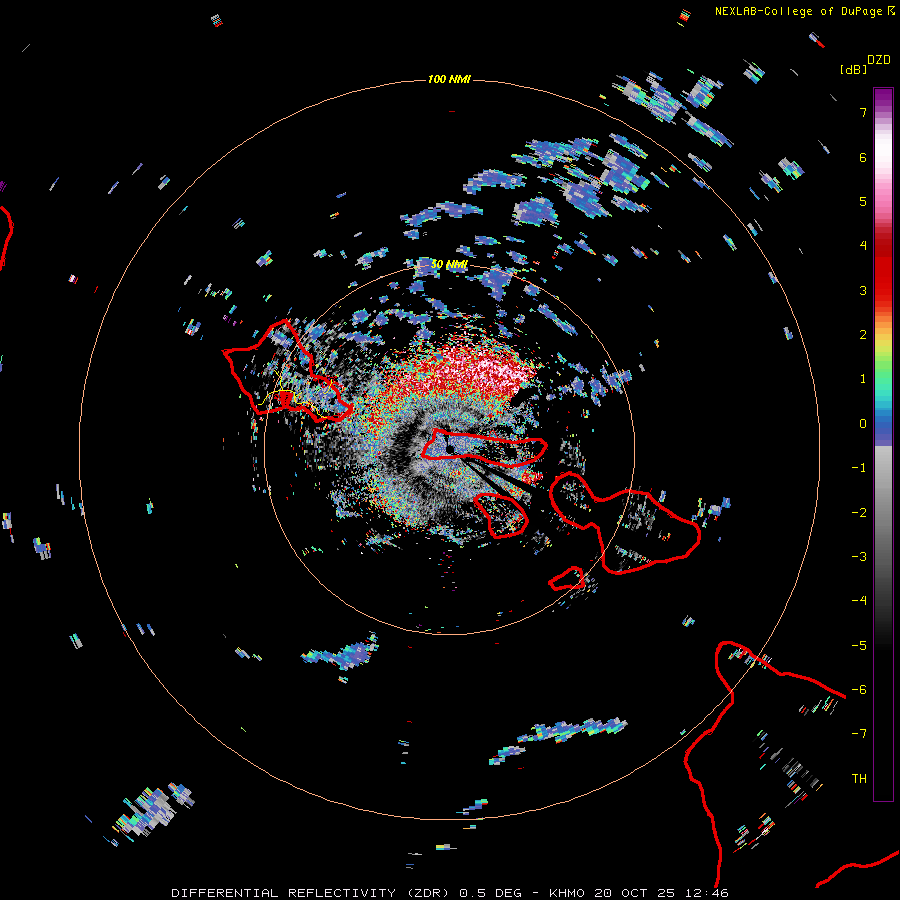Viewport: 900px width, 900px height.
Task: Click the 7 dB tick on the color scale
Action: pyautogui.click(x=863, y=112)
